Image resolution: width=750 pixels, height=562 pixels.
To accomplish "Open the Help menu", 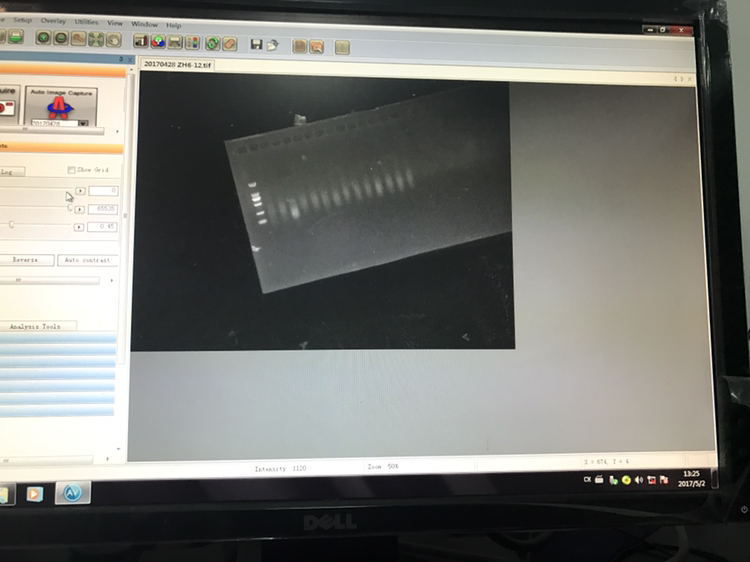I will [174, 25].
